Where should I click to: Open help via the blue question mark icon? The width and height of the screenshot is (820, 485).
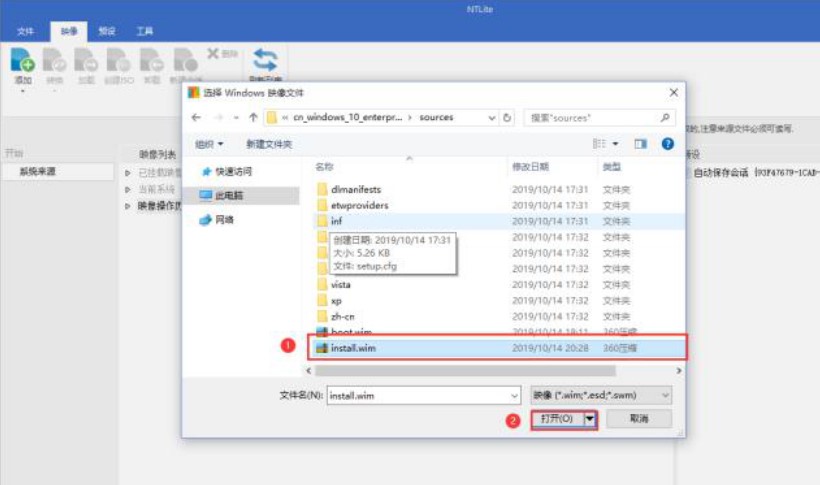coord(667,143)
